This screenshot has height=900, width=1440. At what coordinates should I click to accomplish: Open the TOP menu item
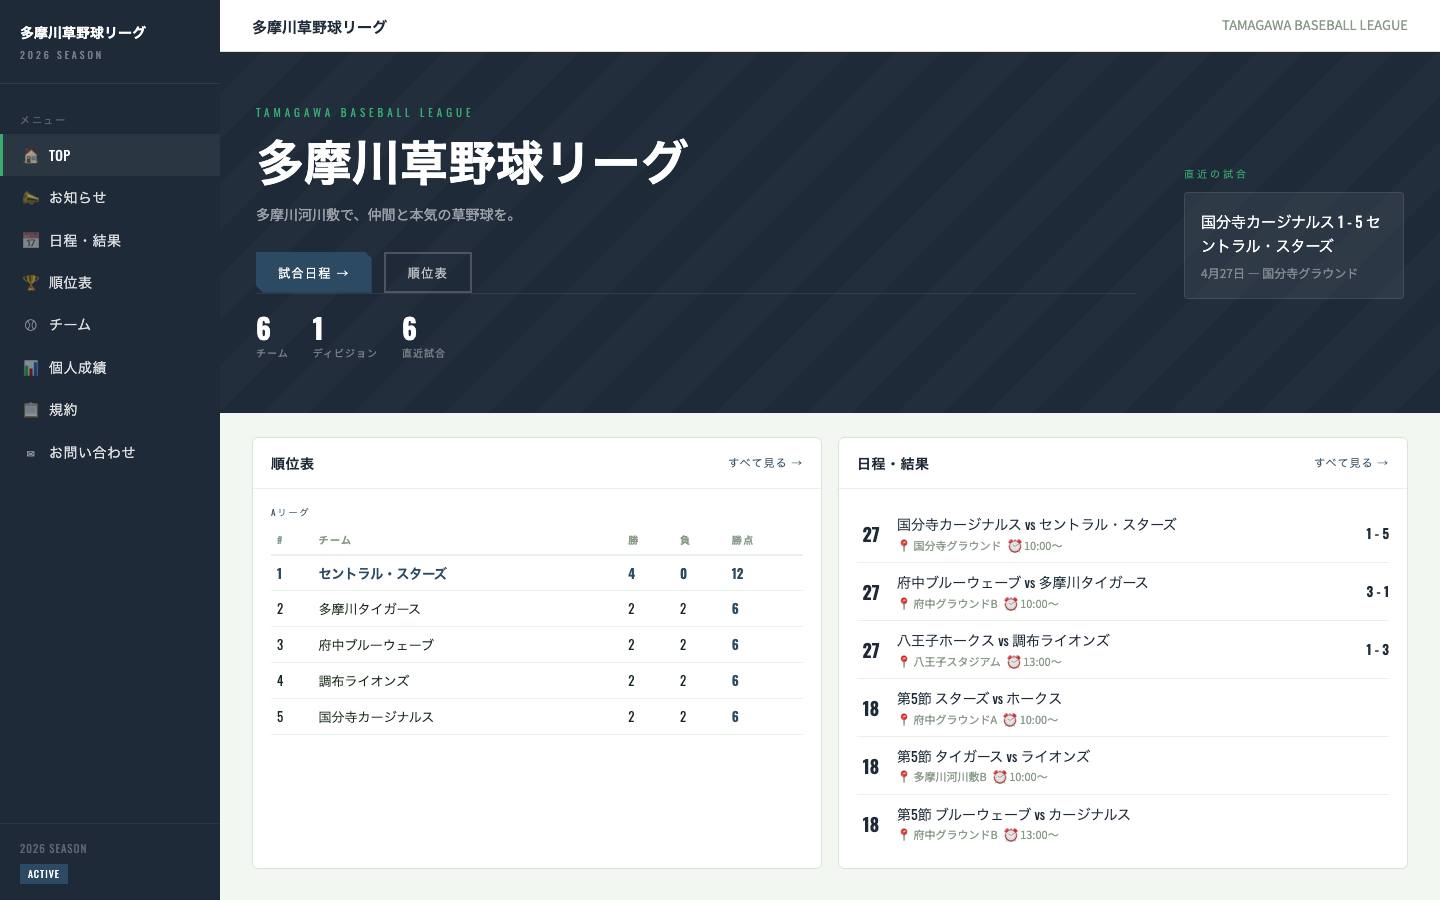pos(110,155)
